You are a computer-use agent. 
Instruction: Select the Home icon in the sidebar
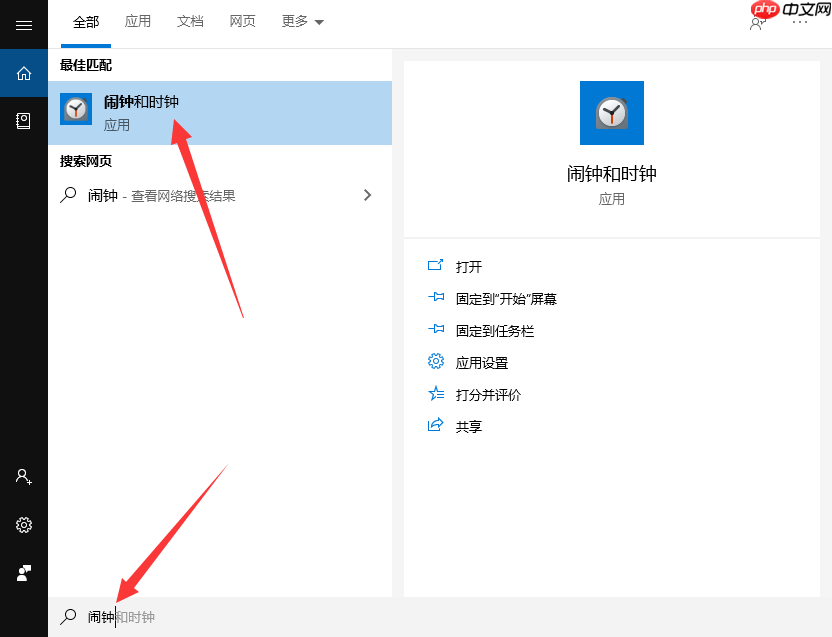[x=24, y=73]
